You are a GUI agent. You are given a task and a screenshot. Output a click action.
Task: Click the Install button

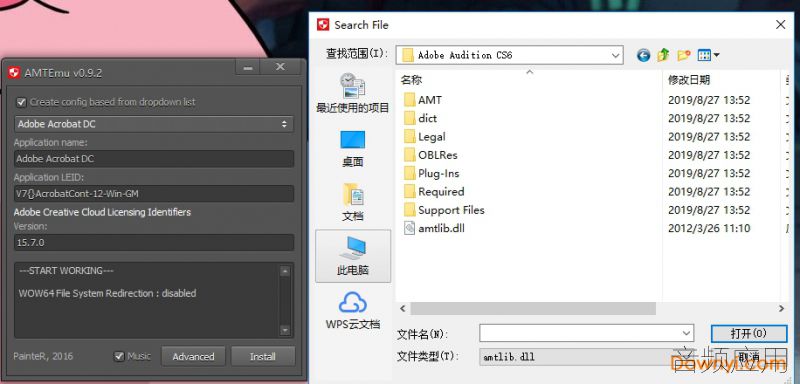coord(263,356)
